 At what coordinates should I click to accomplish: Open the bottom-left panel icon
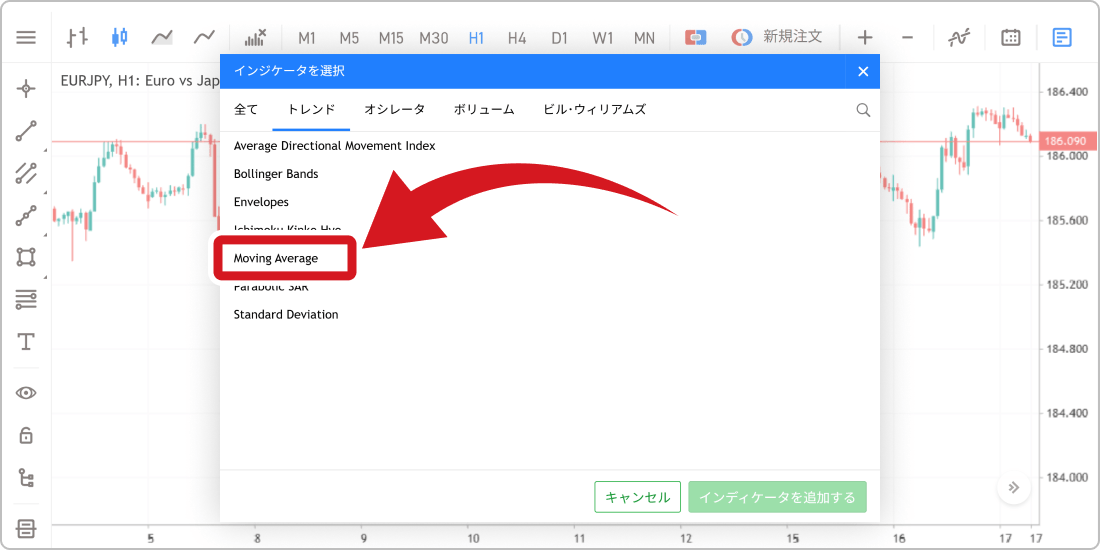tap(26, 528)
